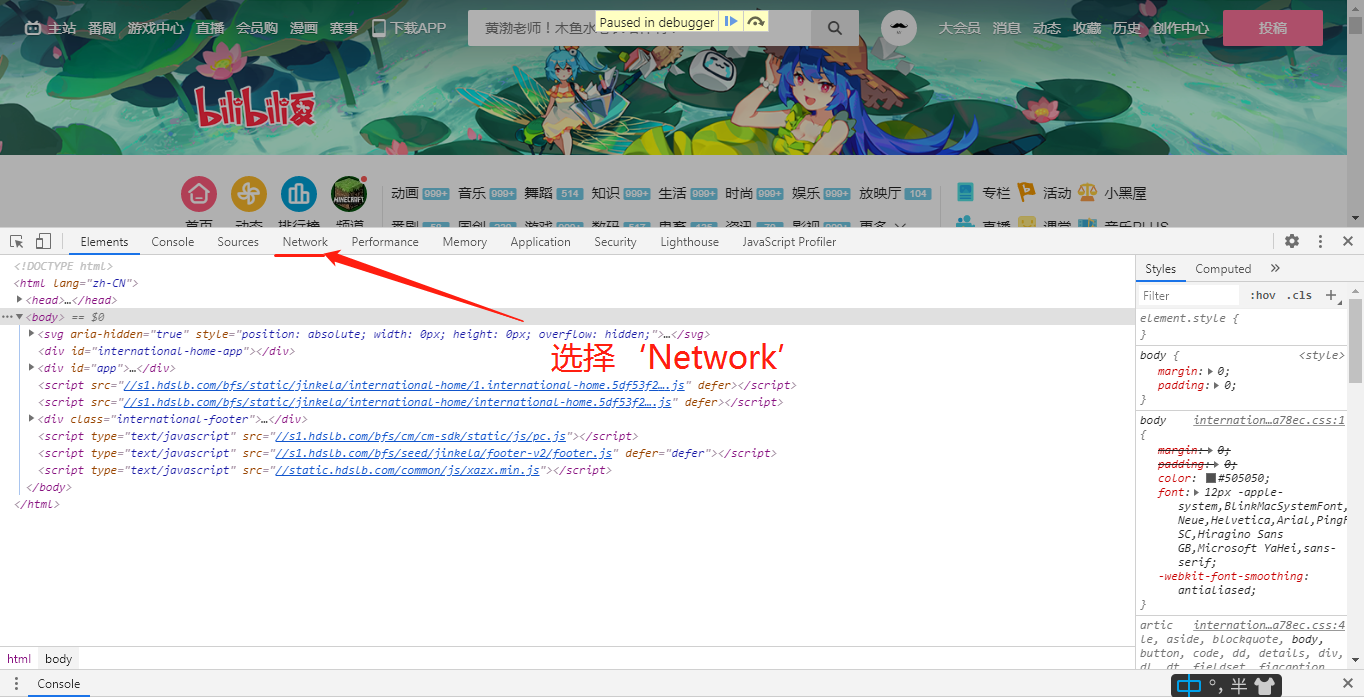Click the Styles Filter input field
Image resolution: width=1364 pixels, height=697 pixels.
[1190, 295]
